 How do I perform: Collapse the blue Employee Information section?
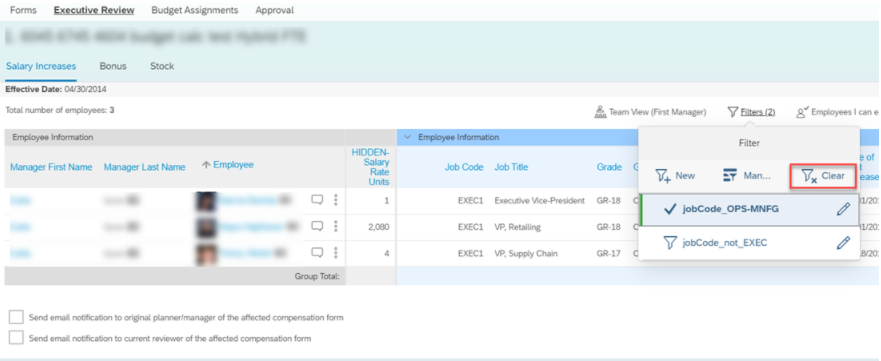(408, 137)
